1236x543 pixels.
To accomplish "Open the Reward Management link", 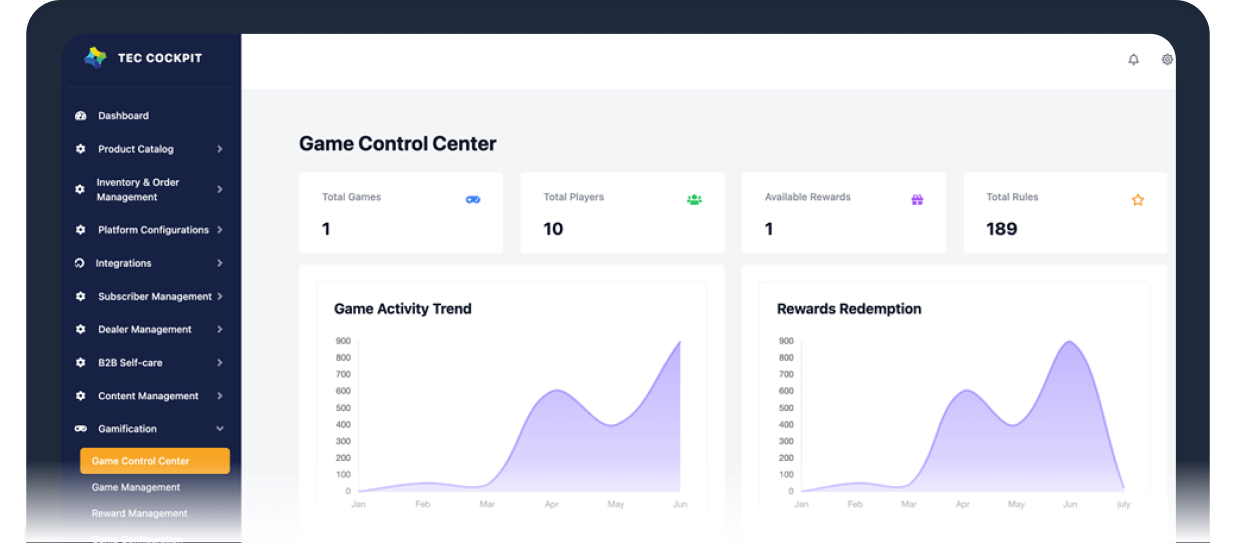I will click(139, 514).
